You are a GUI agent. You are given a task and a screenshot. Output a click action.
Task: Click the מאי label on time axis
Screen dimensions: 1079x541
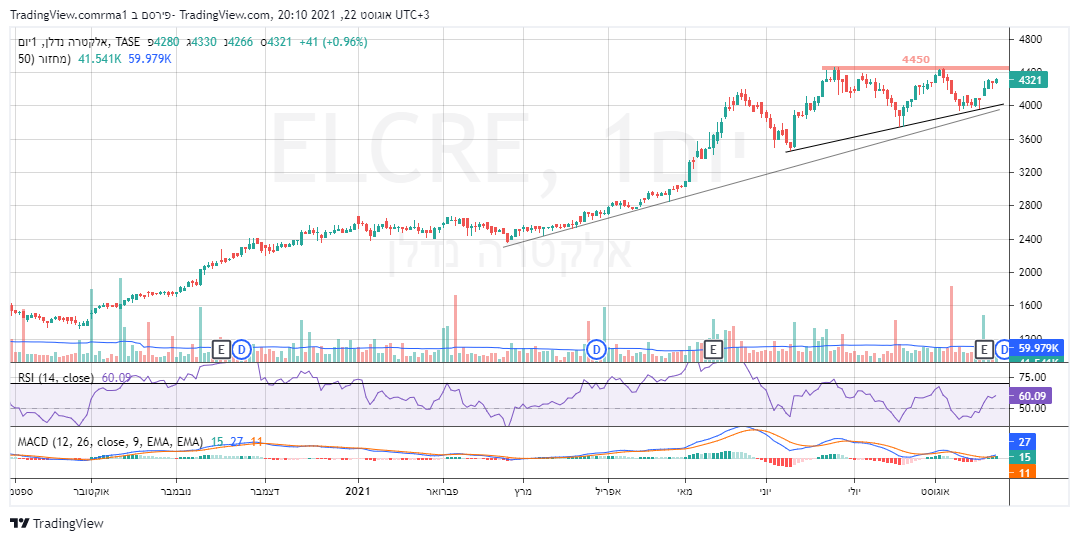pos(685,491)
